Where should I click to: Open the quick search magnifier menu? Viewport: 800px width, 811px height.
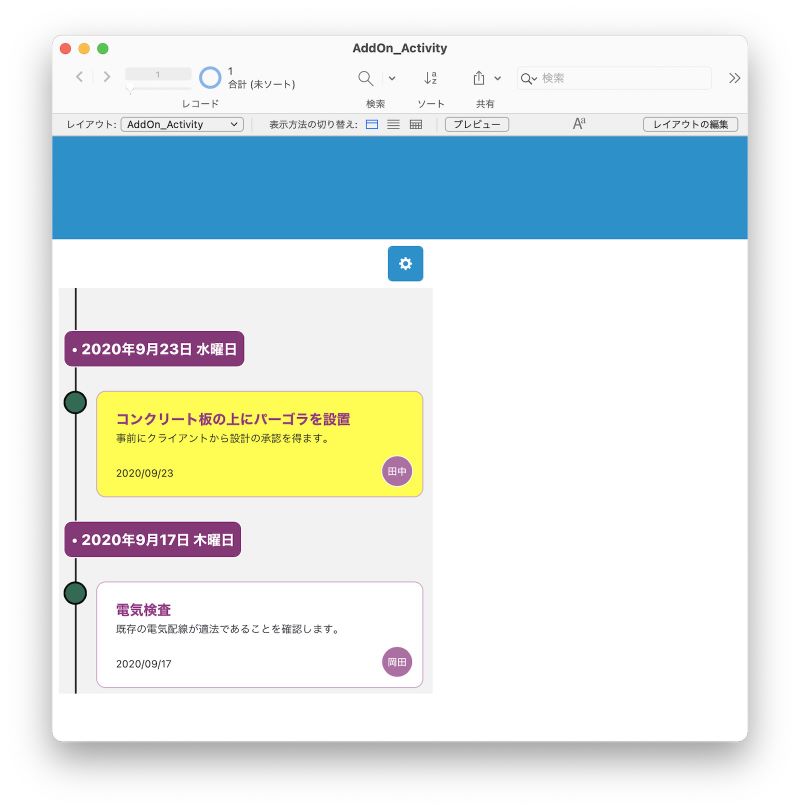(x=529, y=79)
